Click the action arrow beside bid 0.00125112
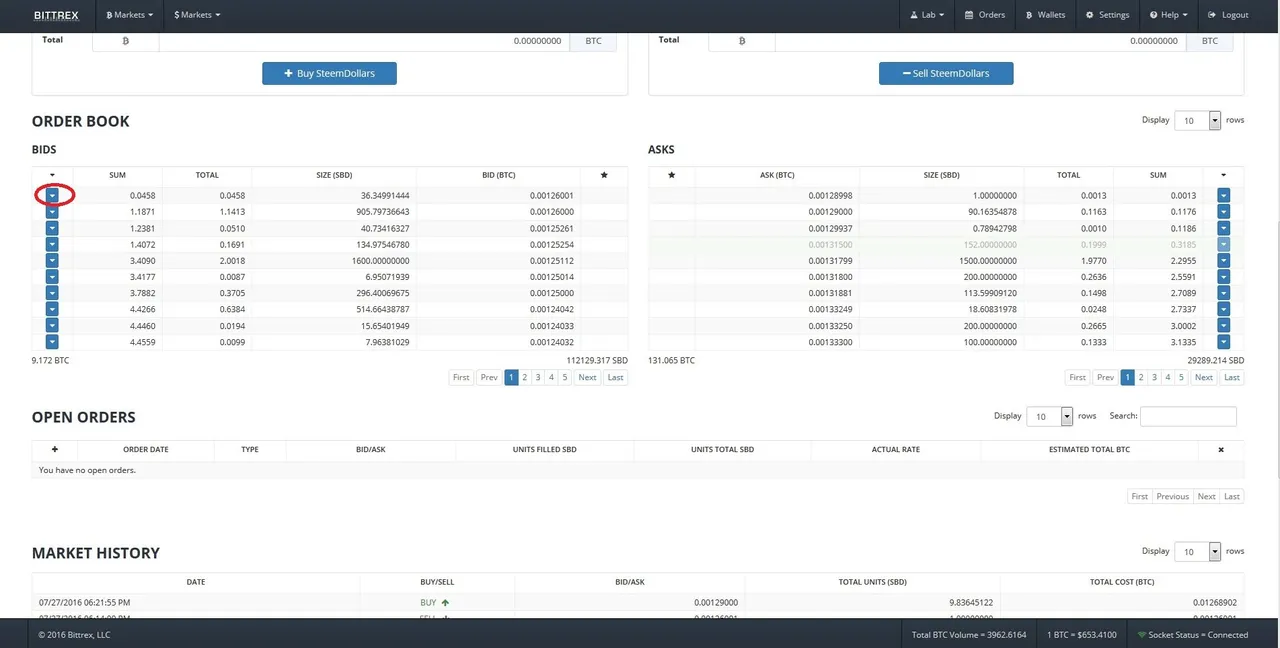This screenshot has height=648, width=1280. pyautogui.click(x=52, y=261)
